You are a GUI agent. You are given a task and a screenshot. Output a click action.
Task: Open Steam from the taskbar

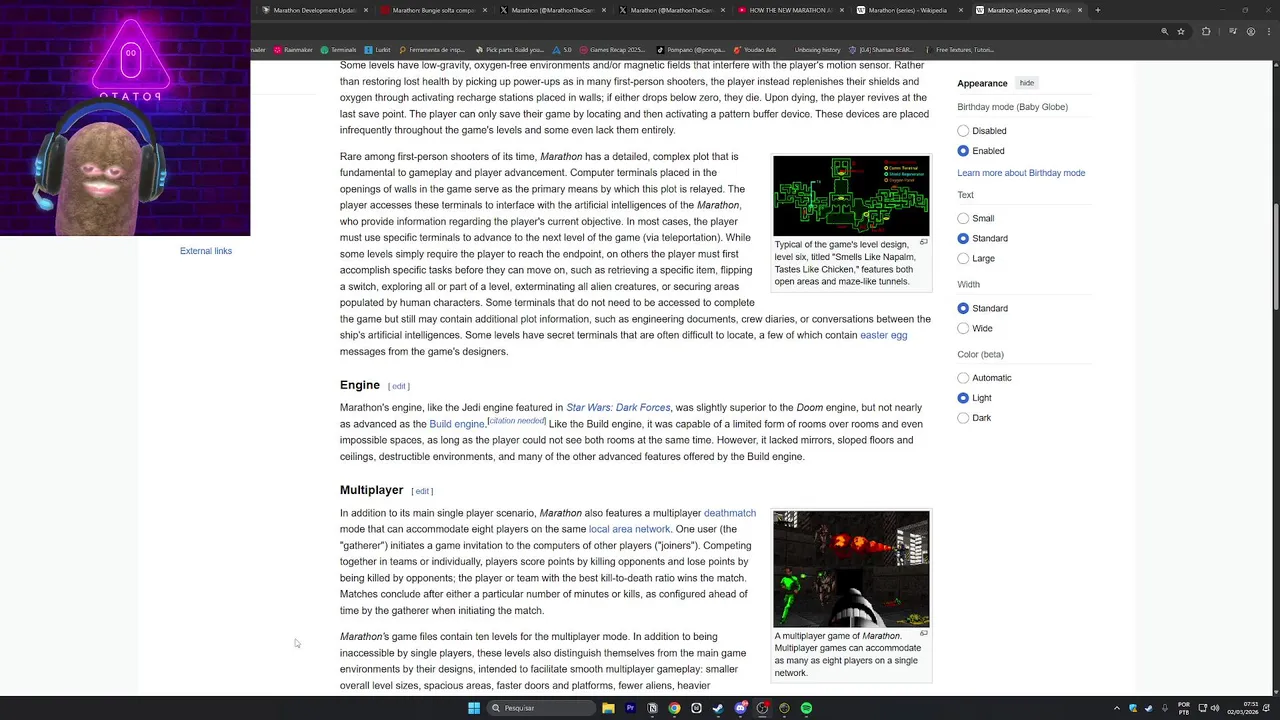718,708
